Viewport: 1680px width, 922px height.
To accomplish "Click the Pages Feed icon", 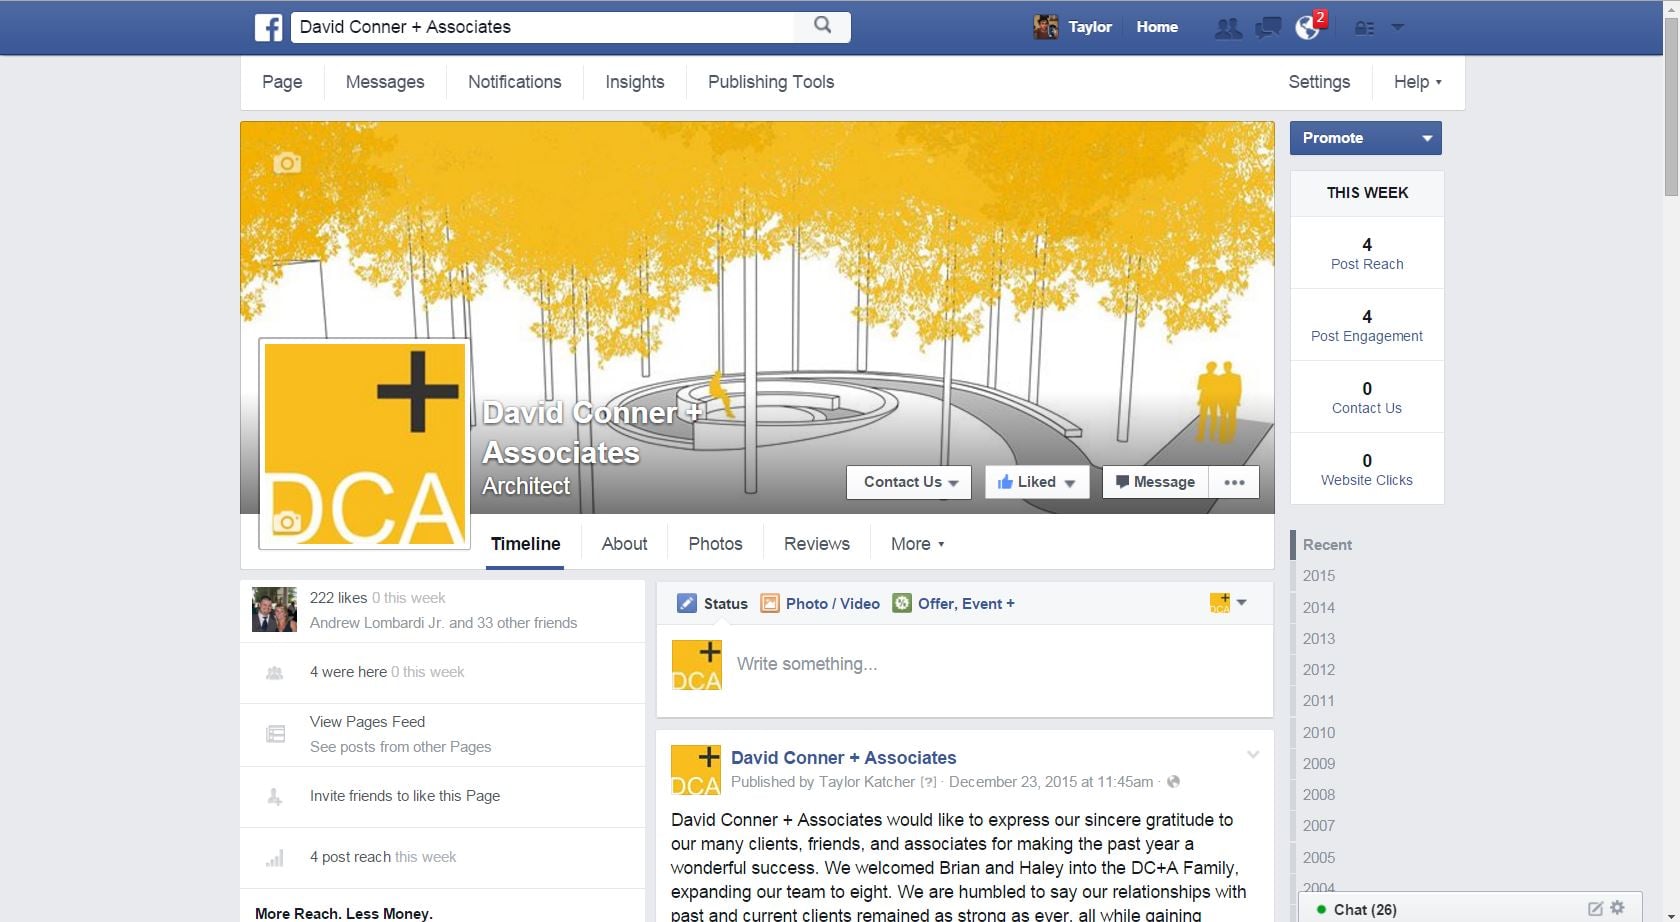I will tap(275, 734).
